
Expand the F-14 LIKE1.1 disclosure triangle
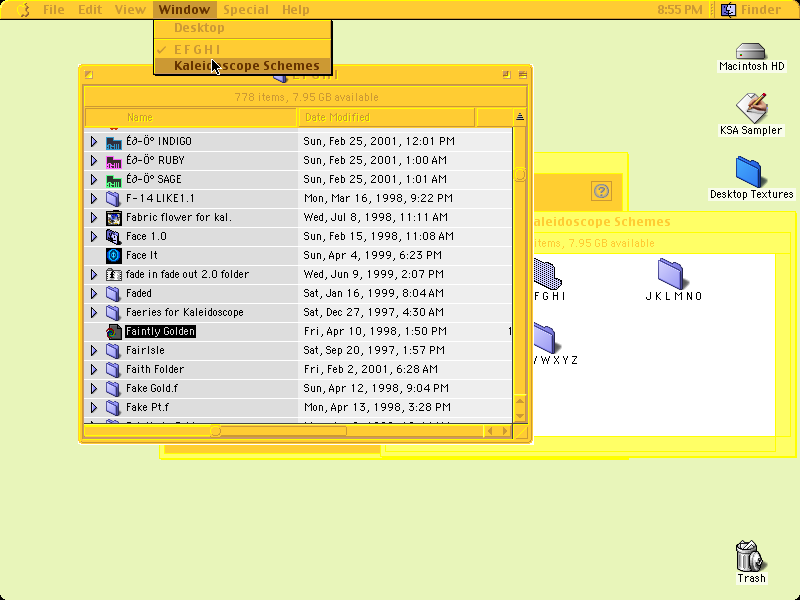click(x=94, y=198)
